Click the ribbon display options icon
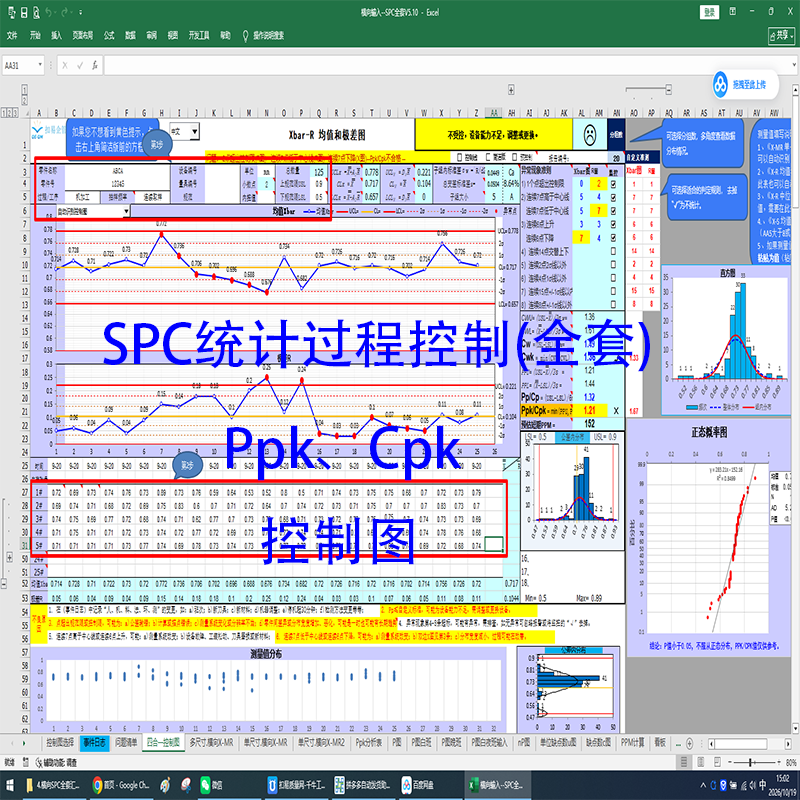Image resolution: width=800 pixels, height=800 pixels. [x=733, y=12]
